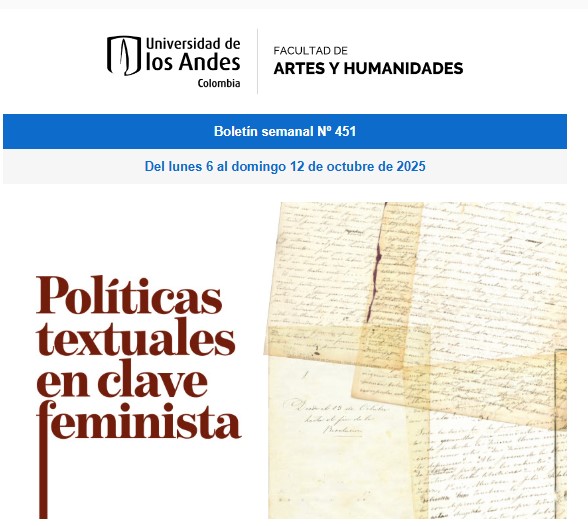Click the vertical divider between the logos

tap(257, 61)
